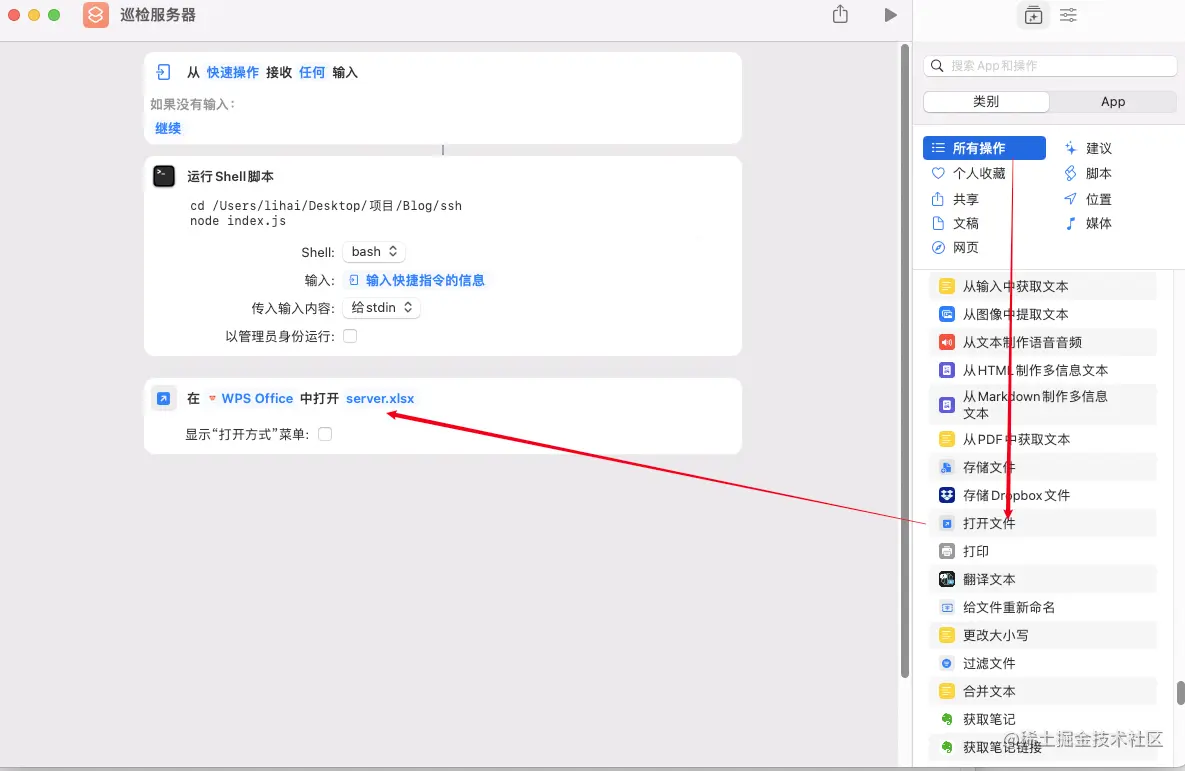This screenshot has height=771, width=1185.
Task: Click the Shortcuts app icon beside 巡检服务器
Action: click(96, 14)
